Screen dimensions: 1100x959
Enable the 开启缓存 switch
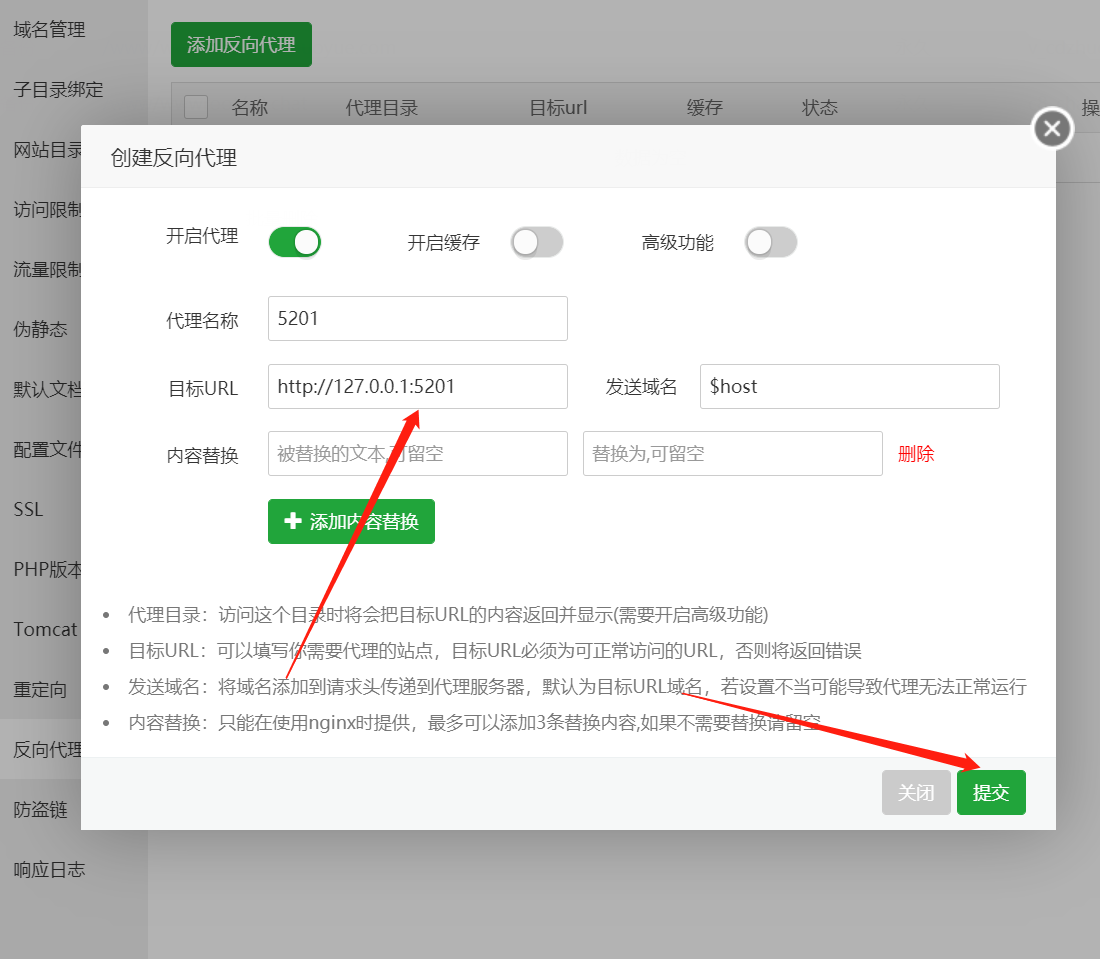tap(537, 242)
